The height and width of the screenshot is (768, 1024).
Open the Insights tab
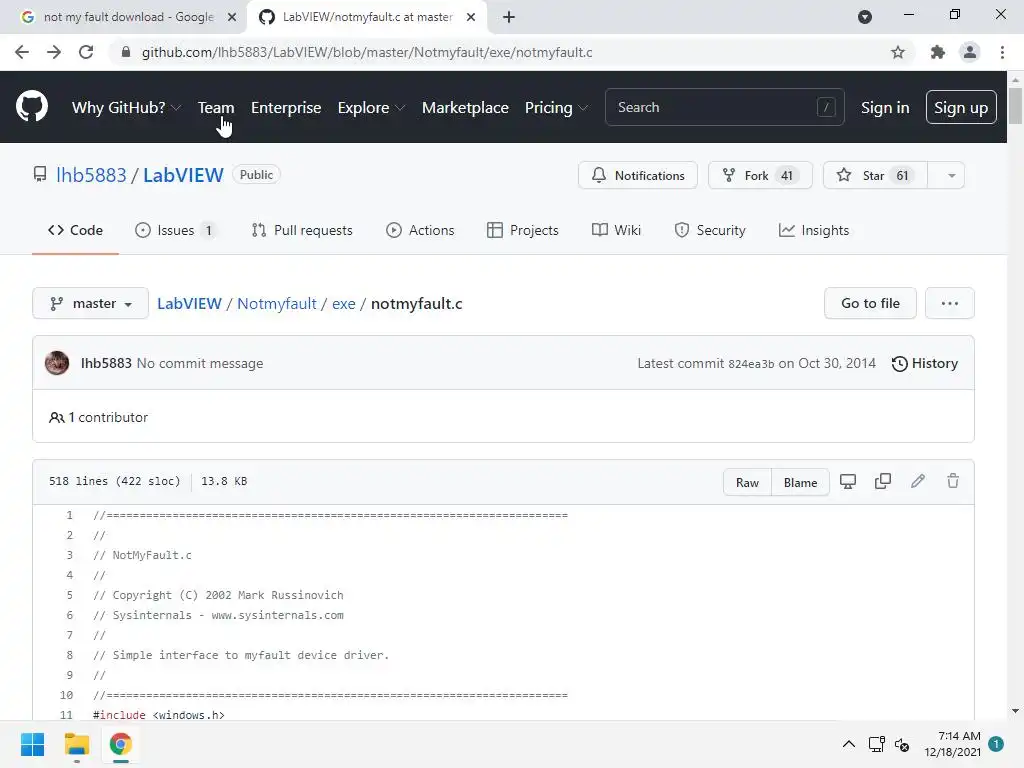click(x=814, y=231)
